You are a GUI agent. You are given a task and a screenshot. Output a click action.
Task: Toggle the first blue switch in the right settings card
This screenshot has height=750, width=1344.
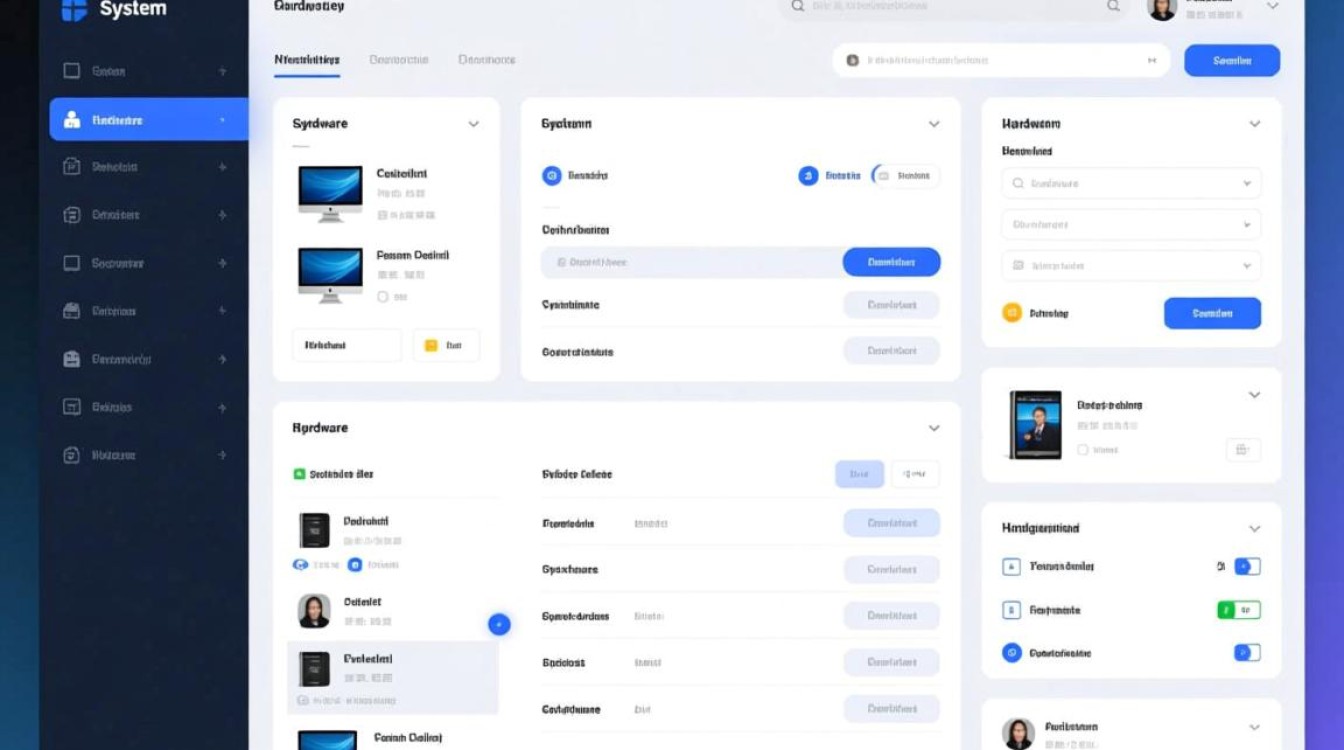coord(1247,566)
